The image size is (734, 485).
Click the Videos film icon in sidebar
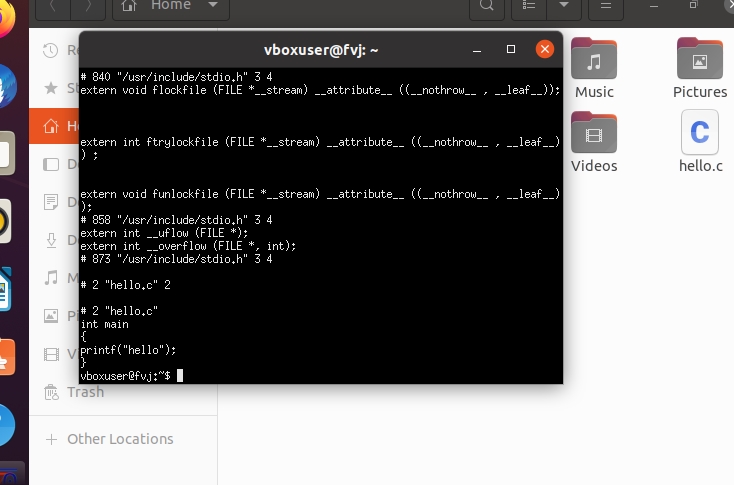[x=51, y=354]
